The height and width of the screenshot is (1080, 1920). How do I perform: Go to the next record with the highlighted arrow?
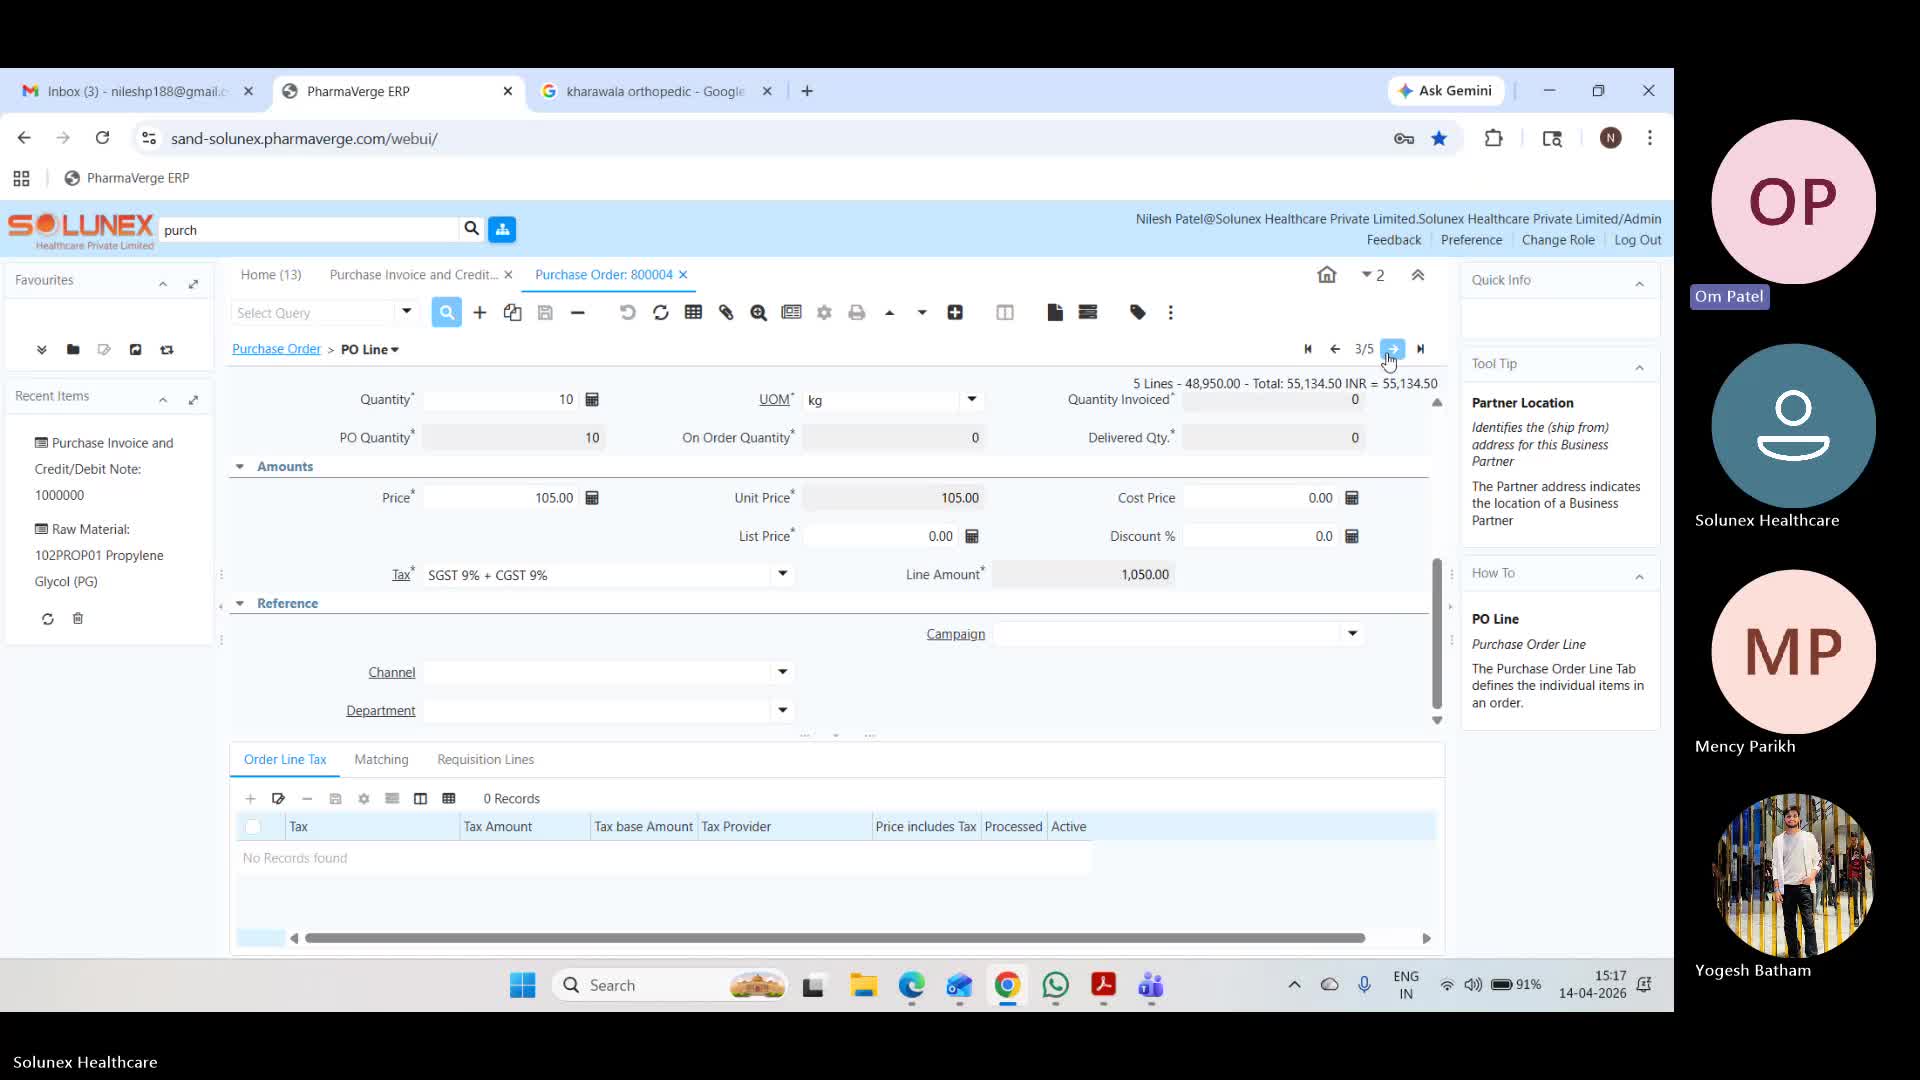1393,349
